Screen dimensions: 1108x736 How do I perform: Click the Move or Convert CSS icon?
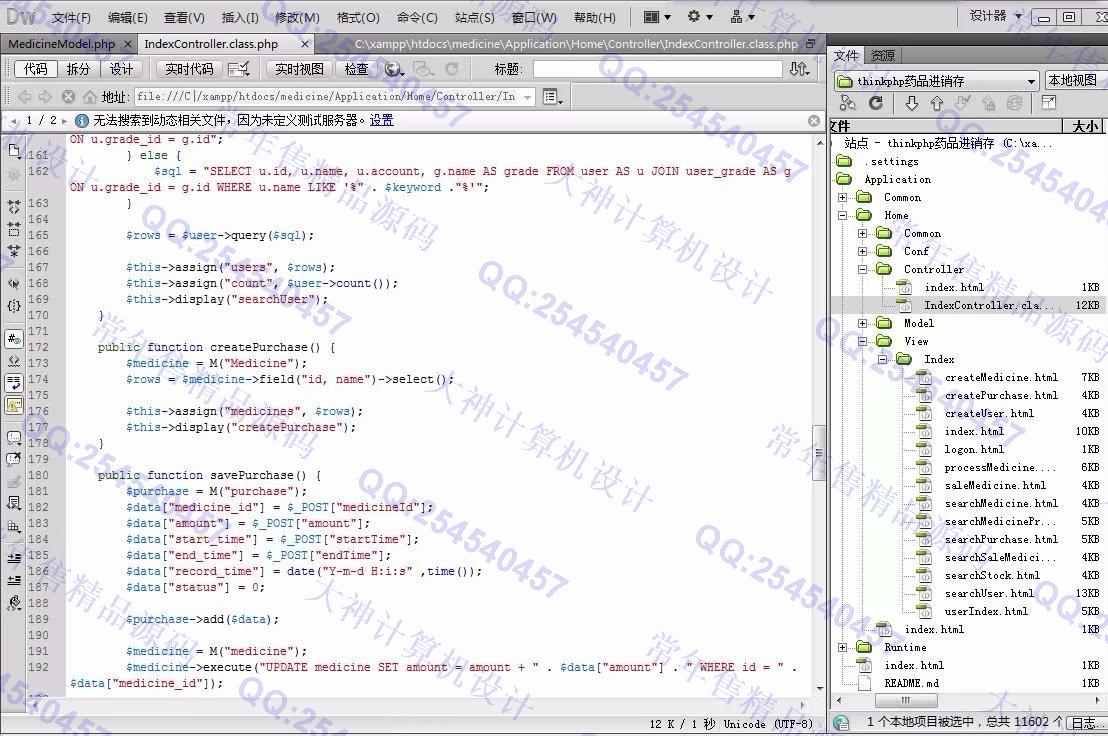tap(13, 526)
